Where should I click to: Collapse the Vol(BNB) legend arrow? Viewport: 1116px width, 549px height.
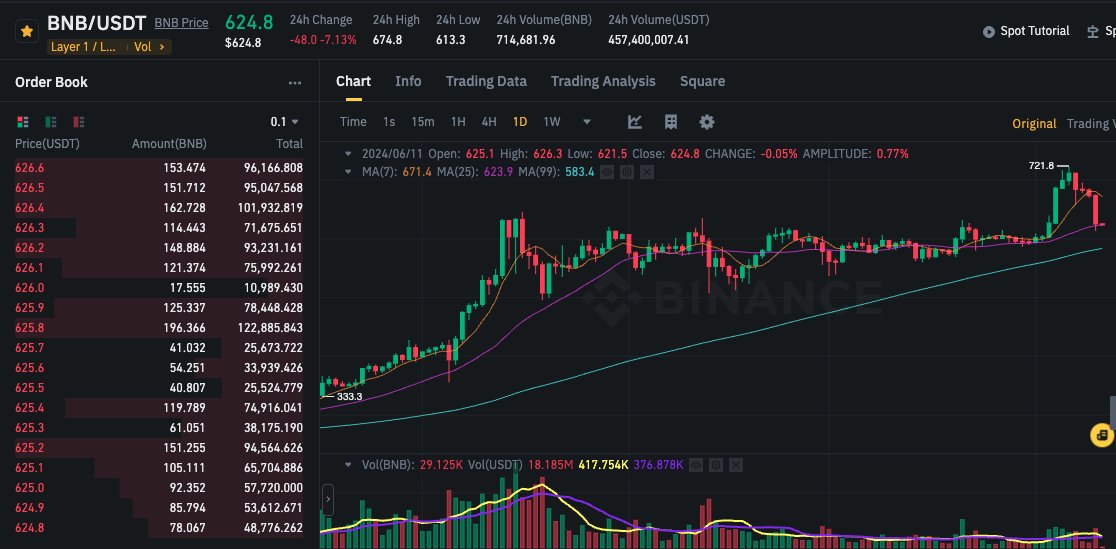(x=348, y=465)
